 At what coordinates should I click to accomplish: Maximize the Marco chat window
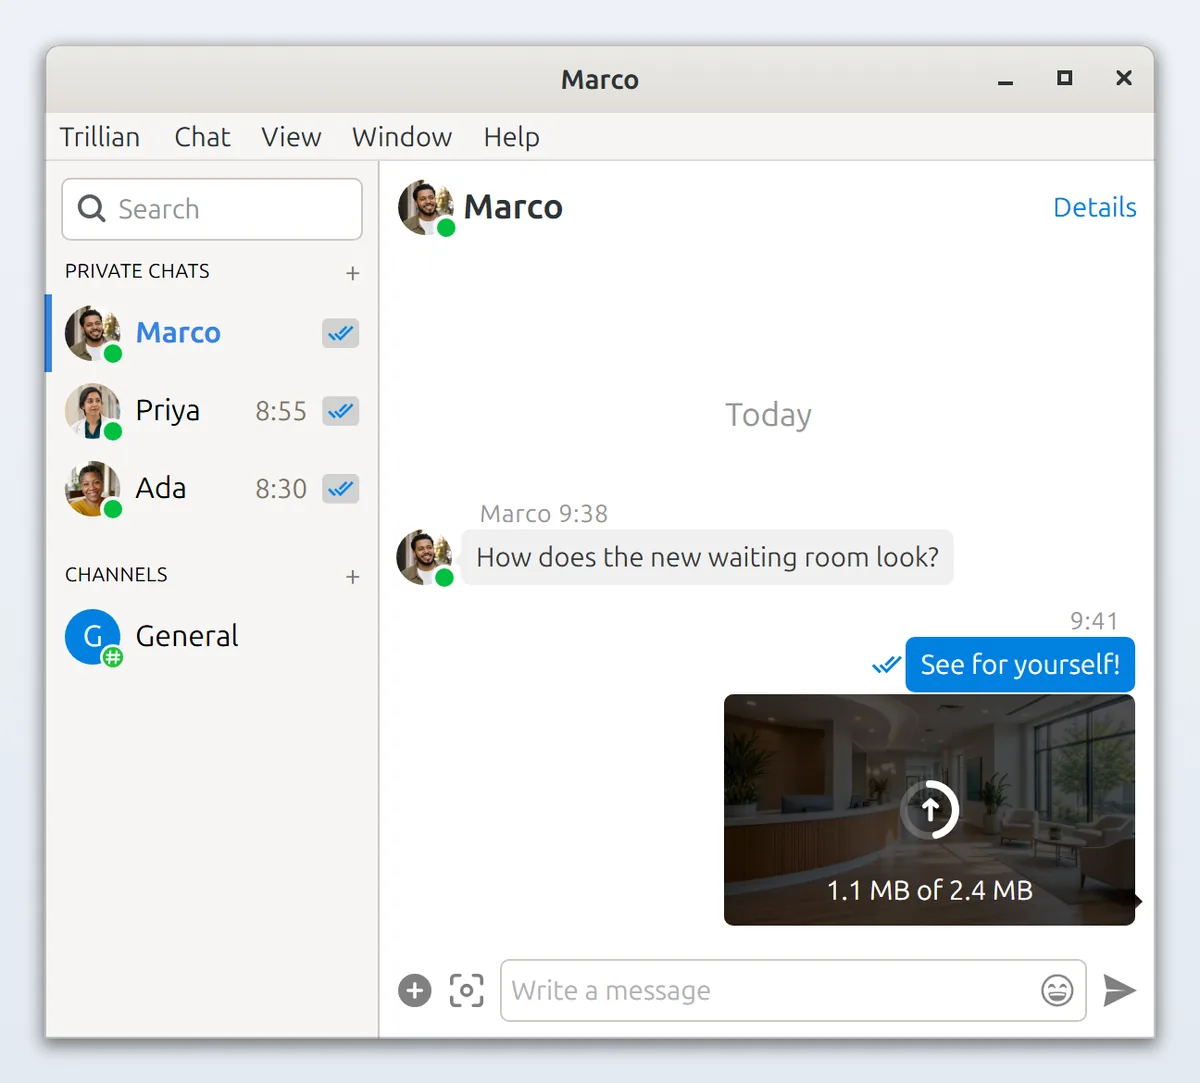(x=1065, y=78)
